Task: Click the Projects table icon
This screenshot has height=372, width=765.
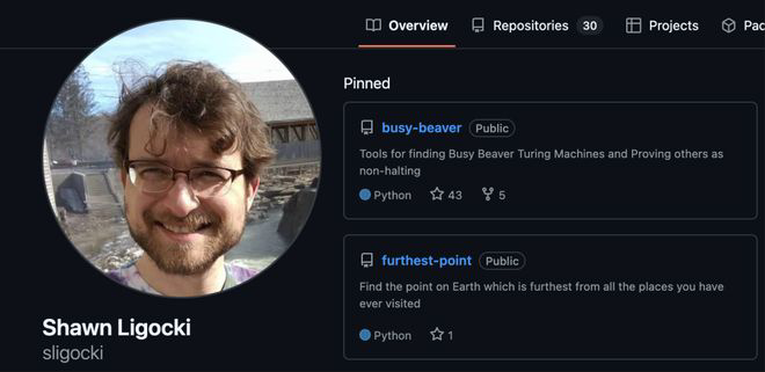Action: tap(633, 25)
